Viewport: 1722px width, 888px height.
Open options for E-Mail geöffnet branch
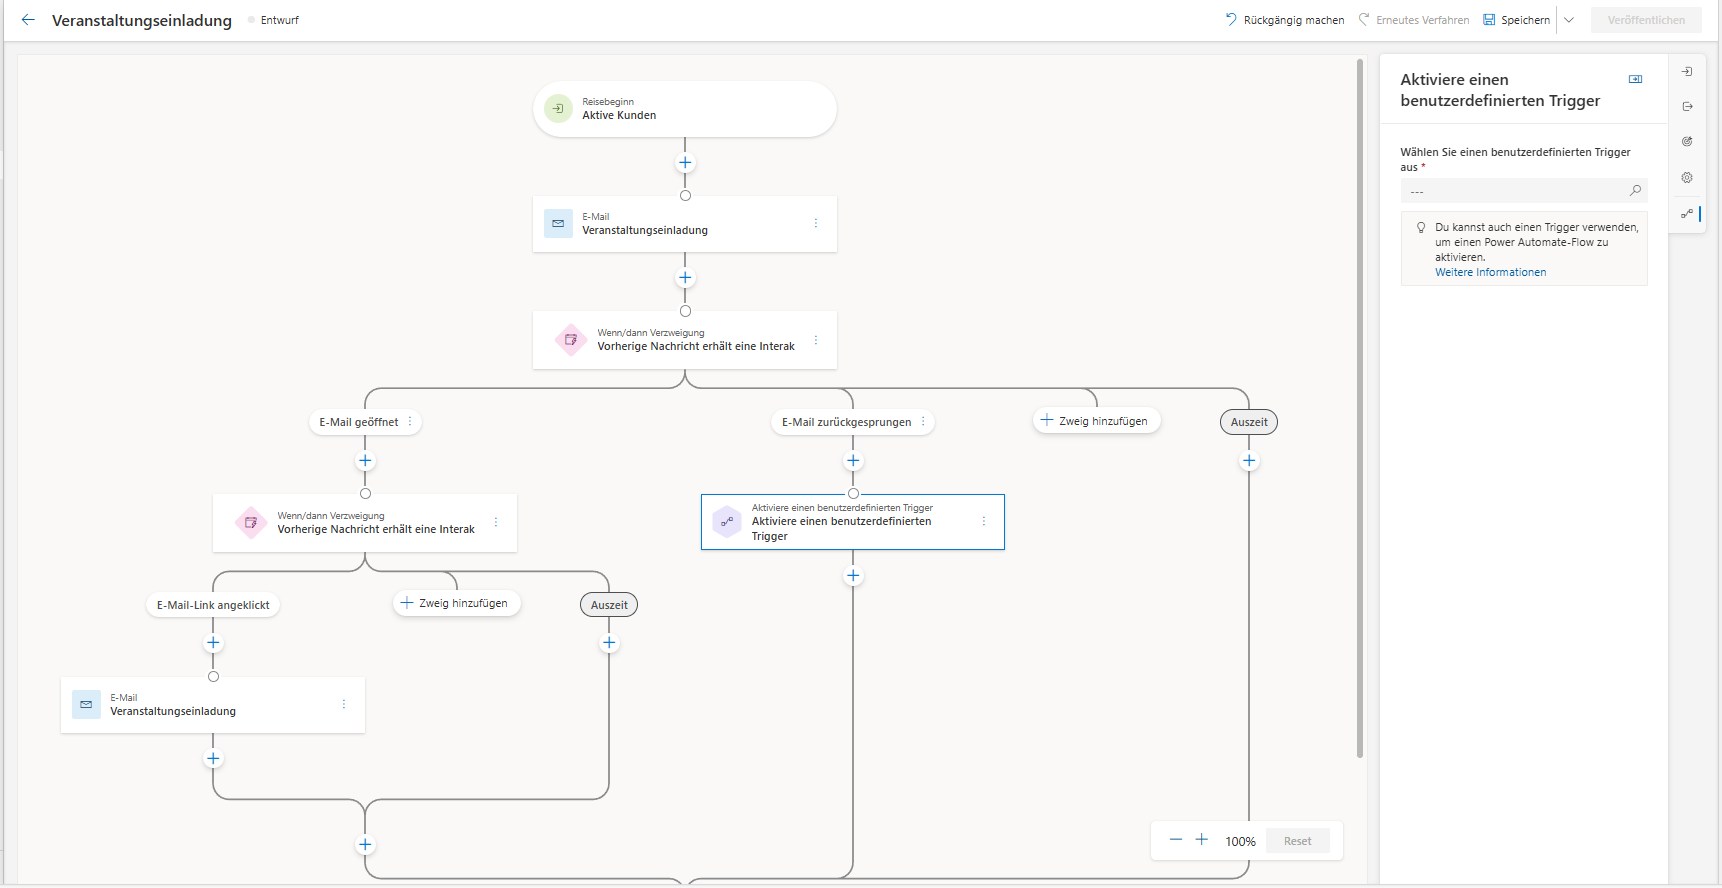click(x=410, y=422)
